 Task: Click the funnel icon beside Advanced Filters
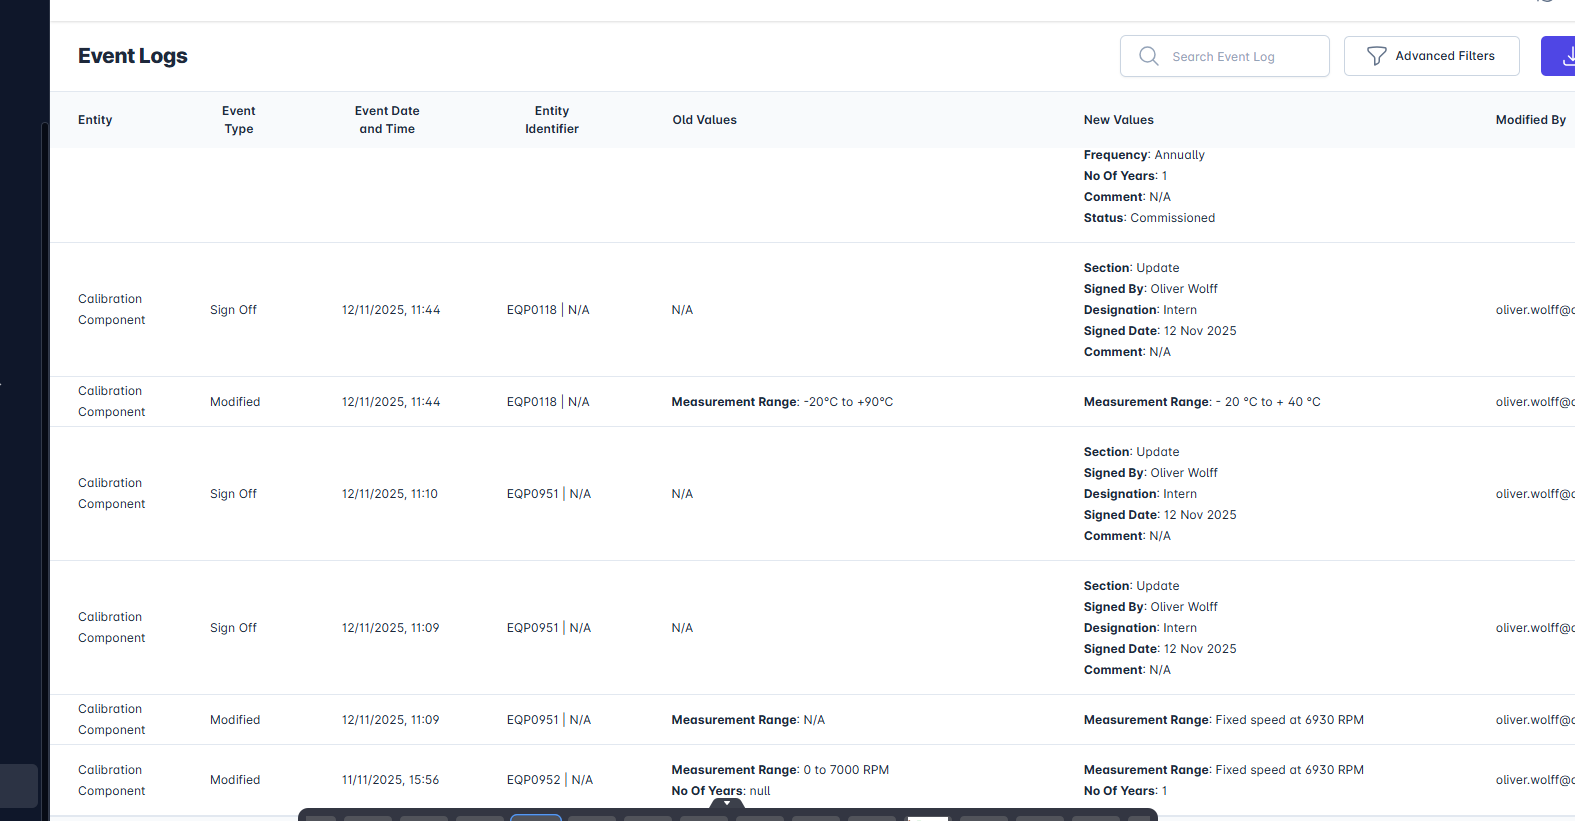(1376, 56)
